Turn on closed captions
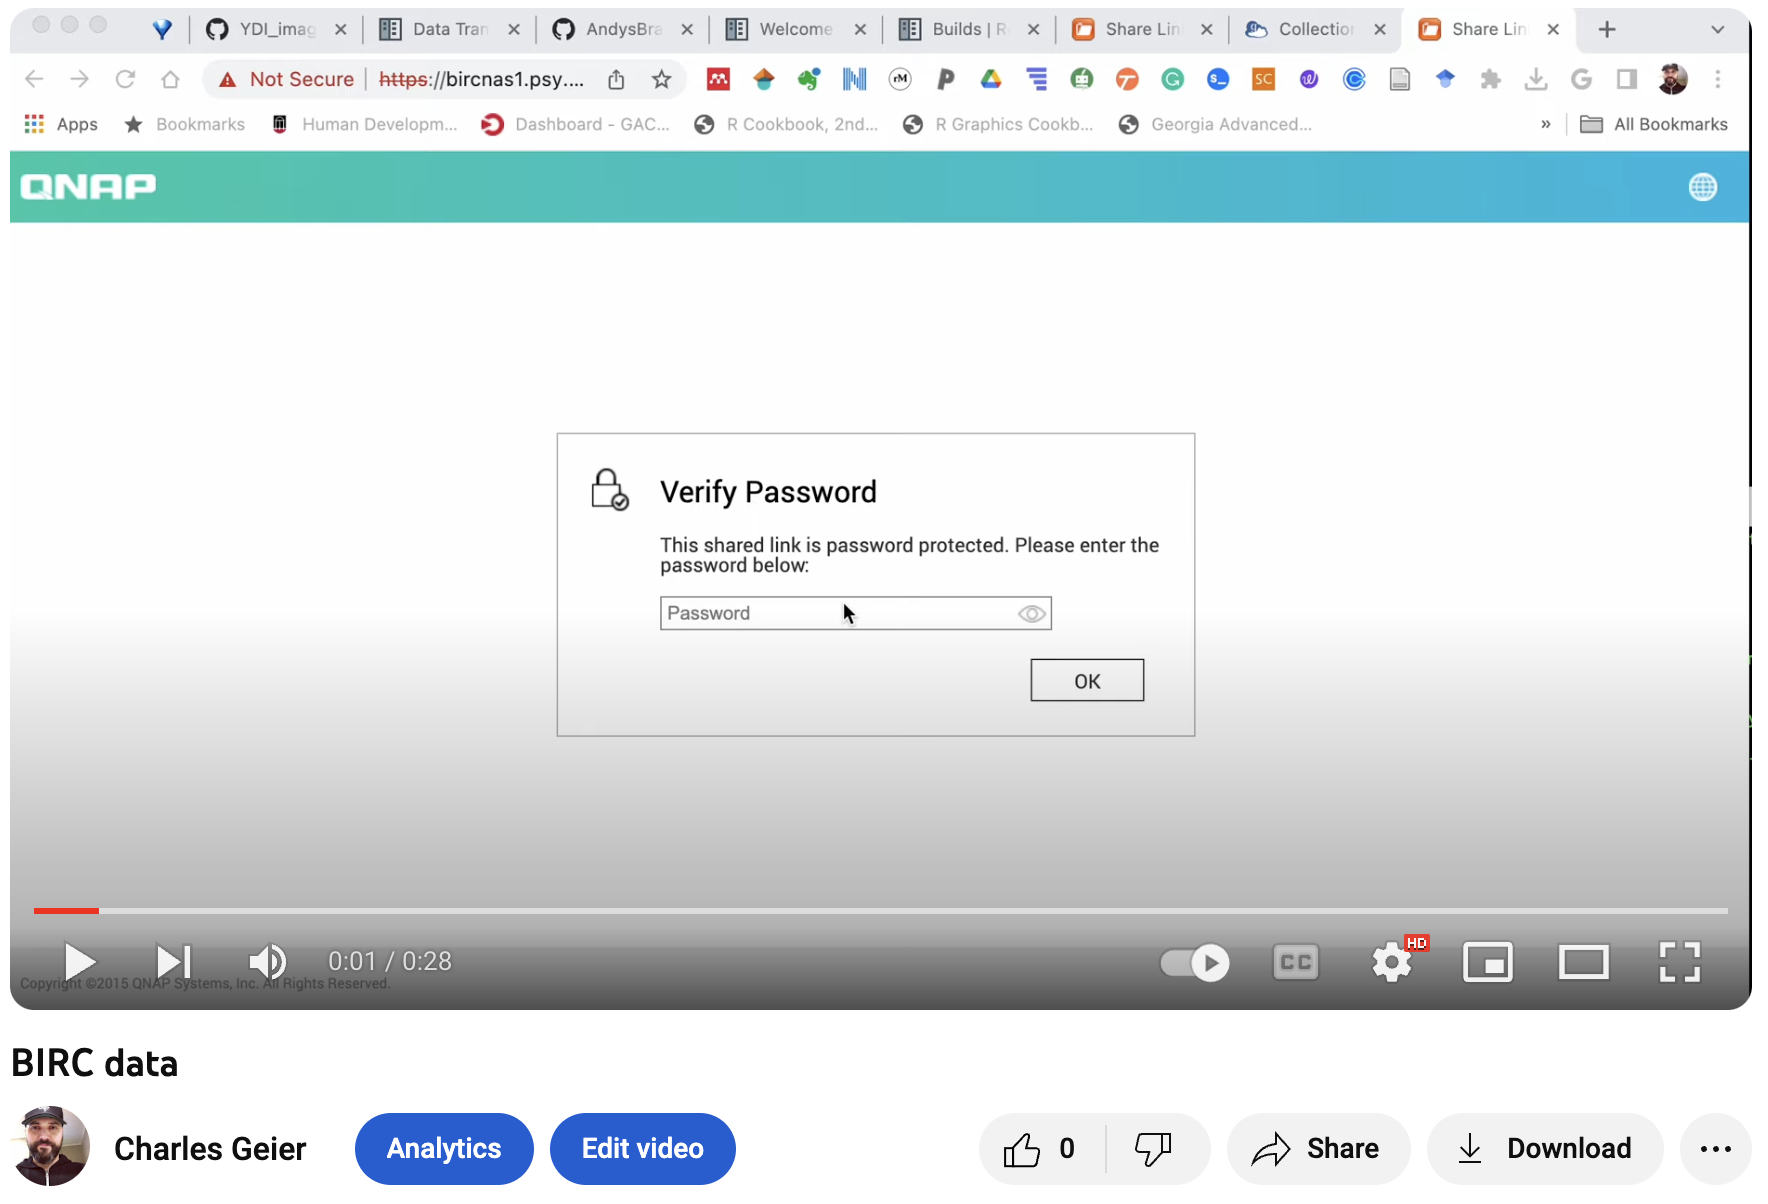Screen dimensions: 1768x1204 (1296, 962)
